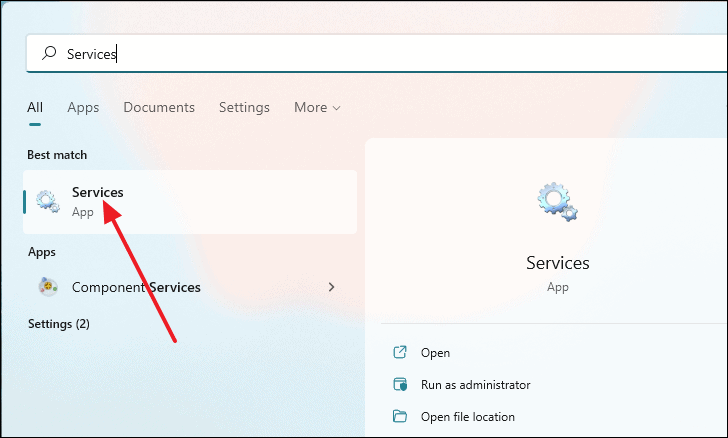The height and width of the screenshot is (438, 728).
Task: Switch to the All tab
Action: 35,107
